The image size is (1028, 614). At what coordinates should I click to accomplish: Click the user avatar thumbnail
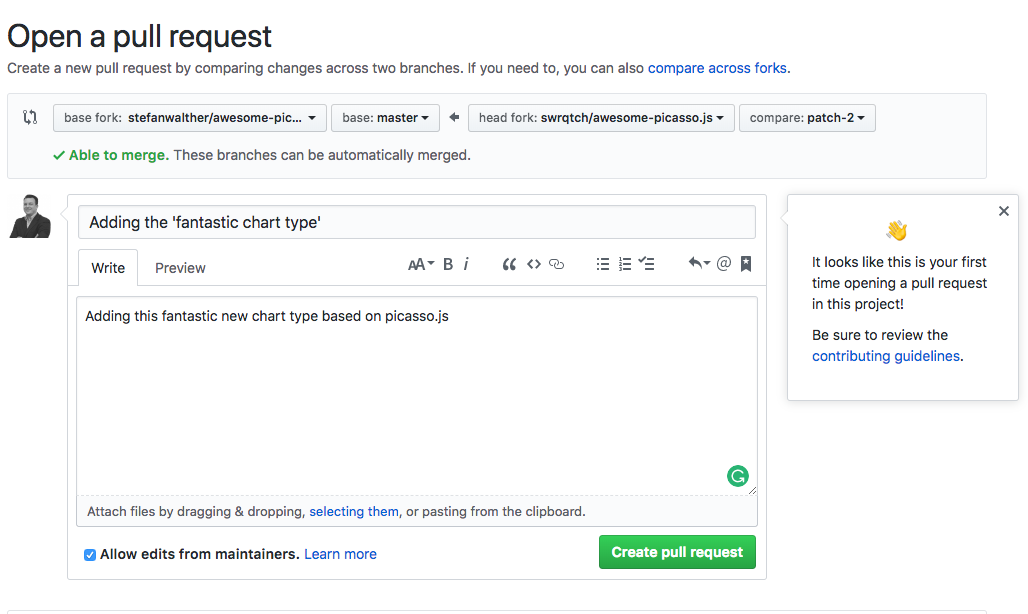pos(30,216)
